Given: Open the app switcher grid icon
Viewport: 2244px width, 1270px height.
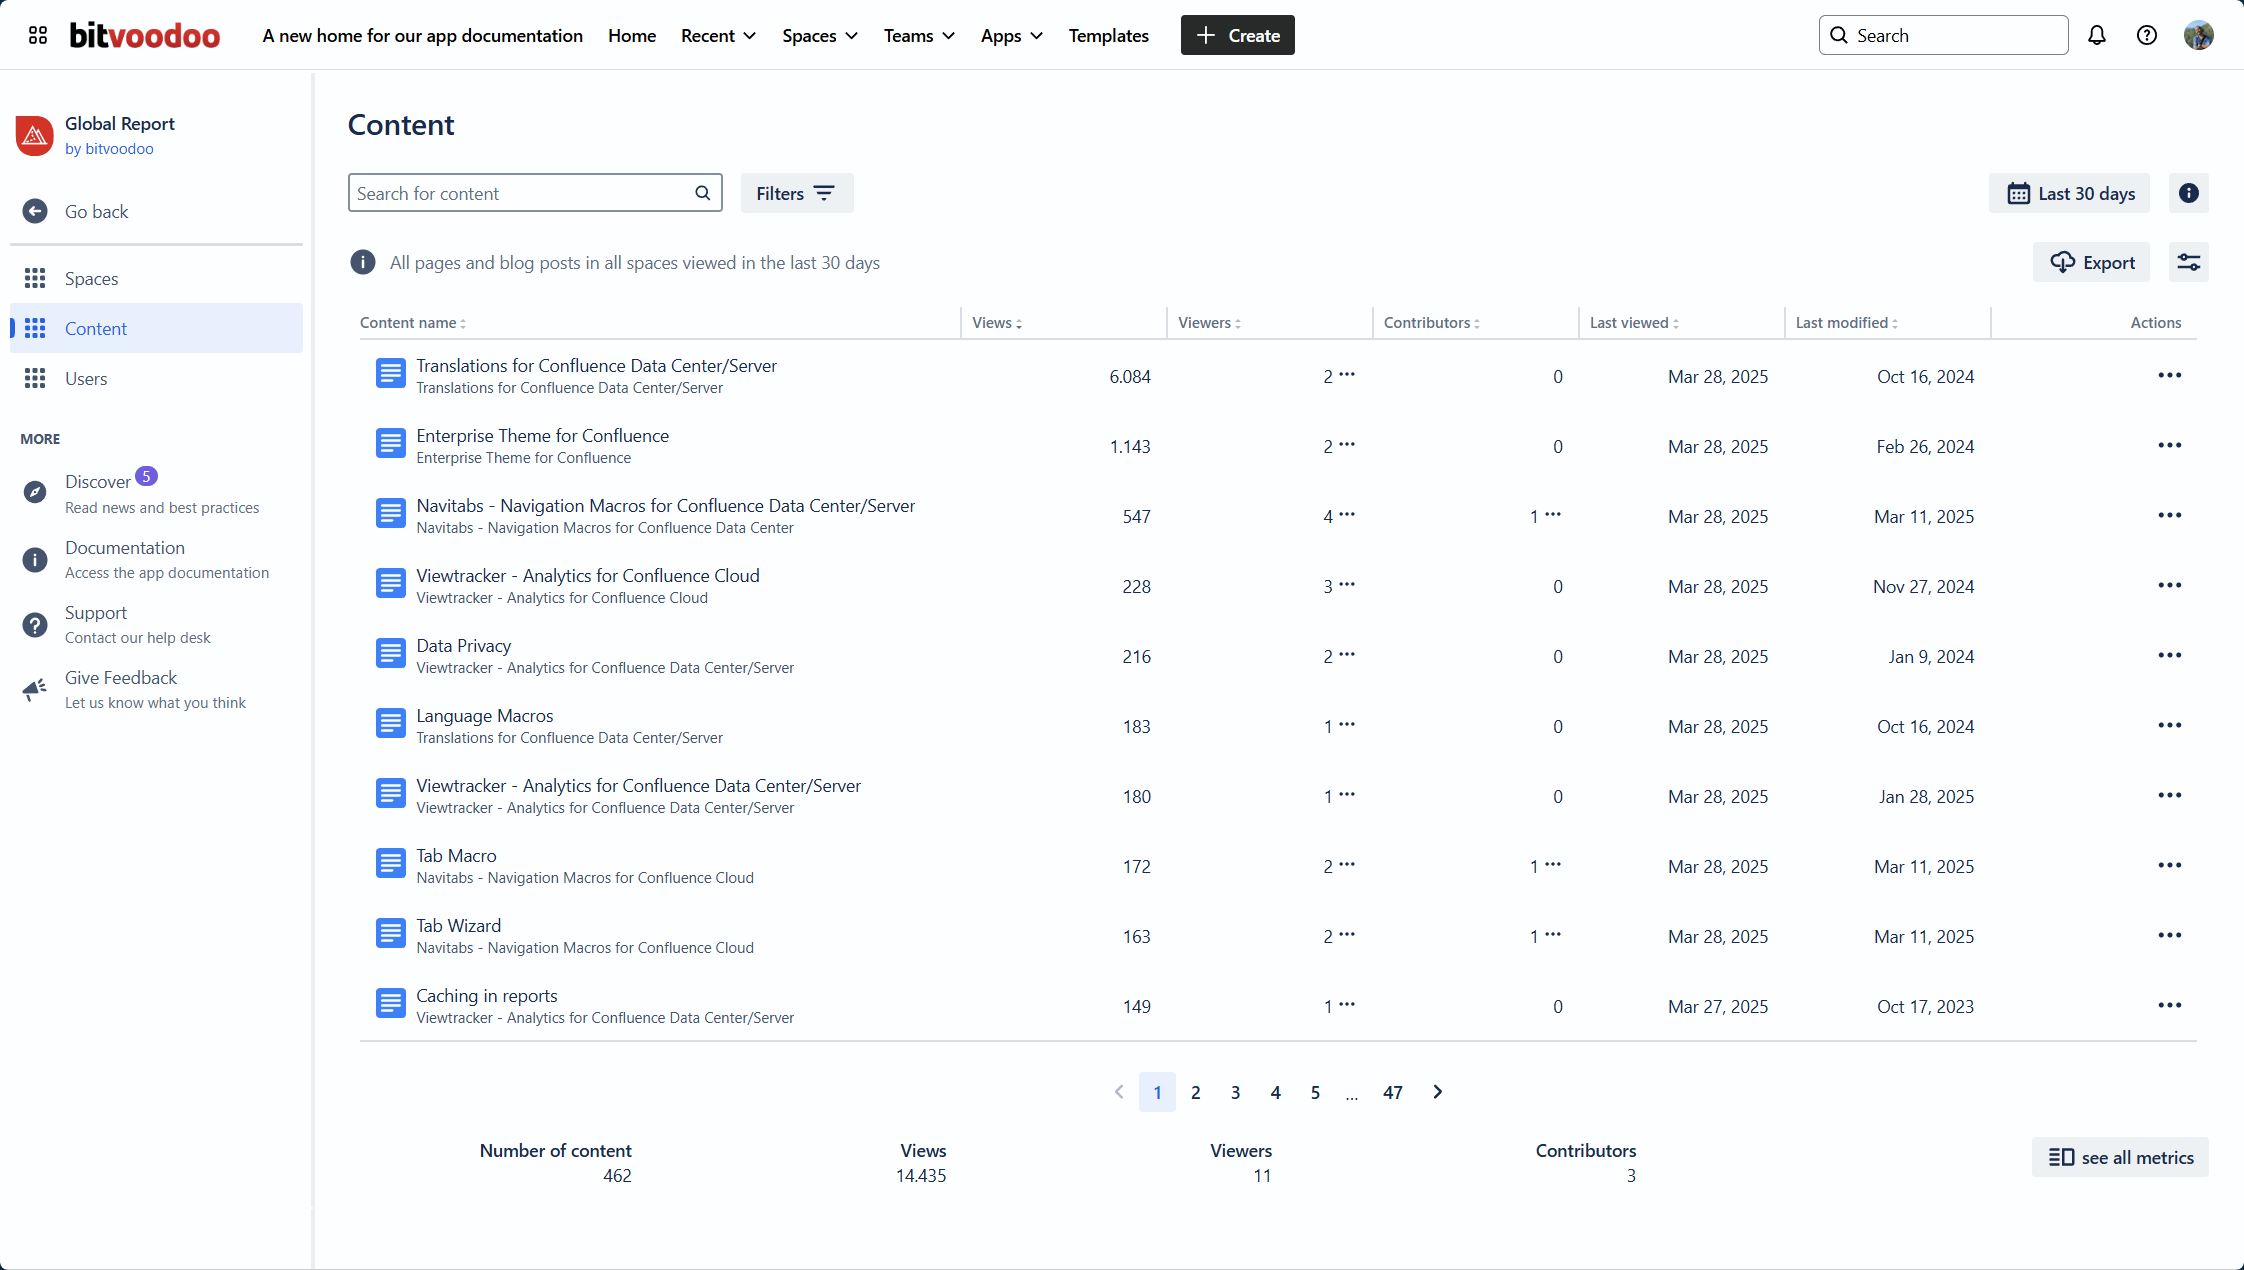Looking at the screenshot, I should 38,35.
